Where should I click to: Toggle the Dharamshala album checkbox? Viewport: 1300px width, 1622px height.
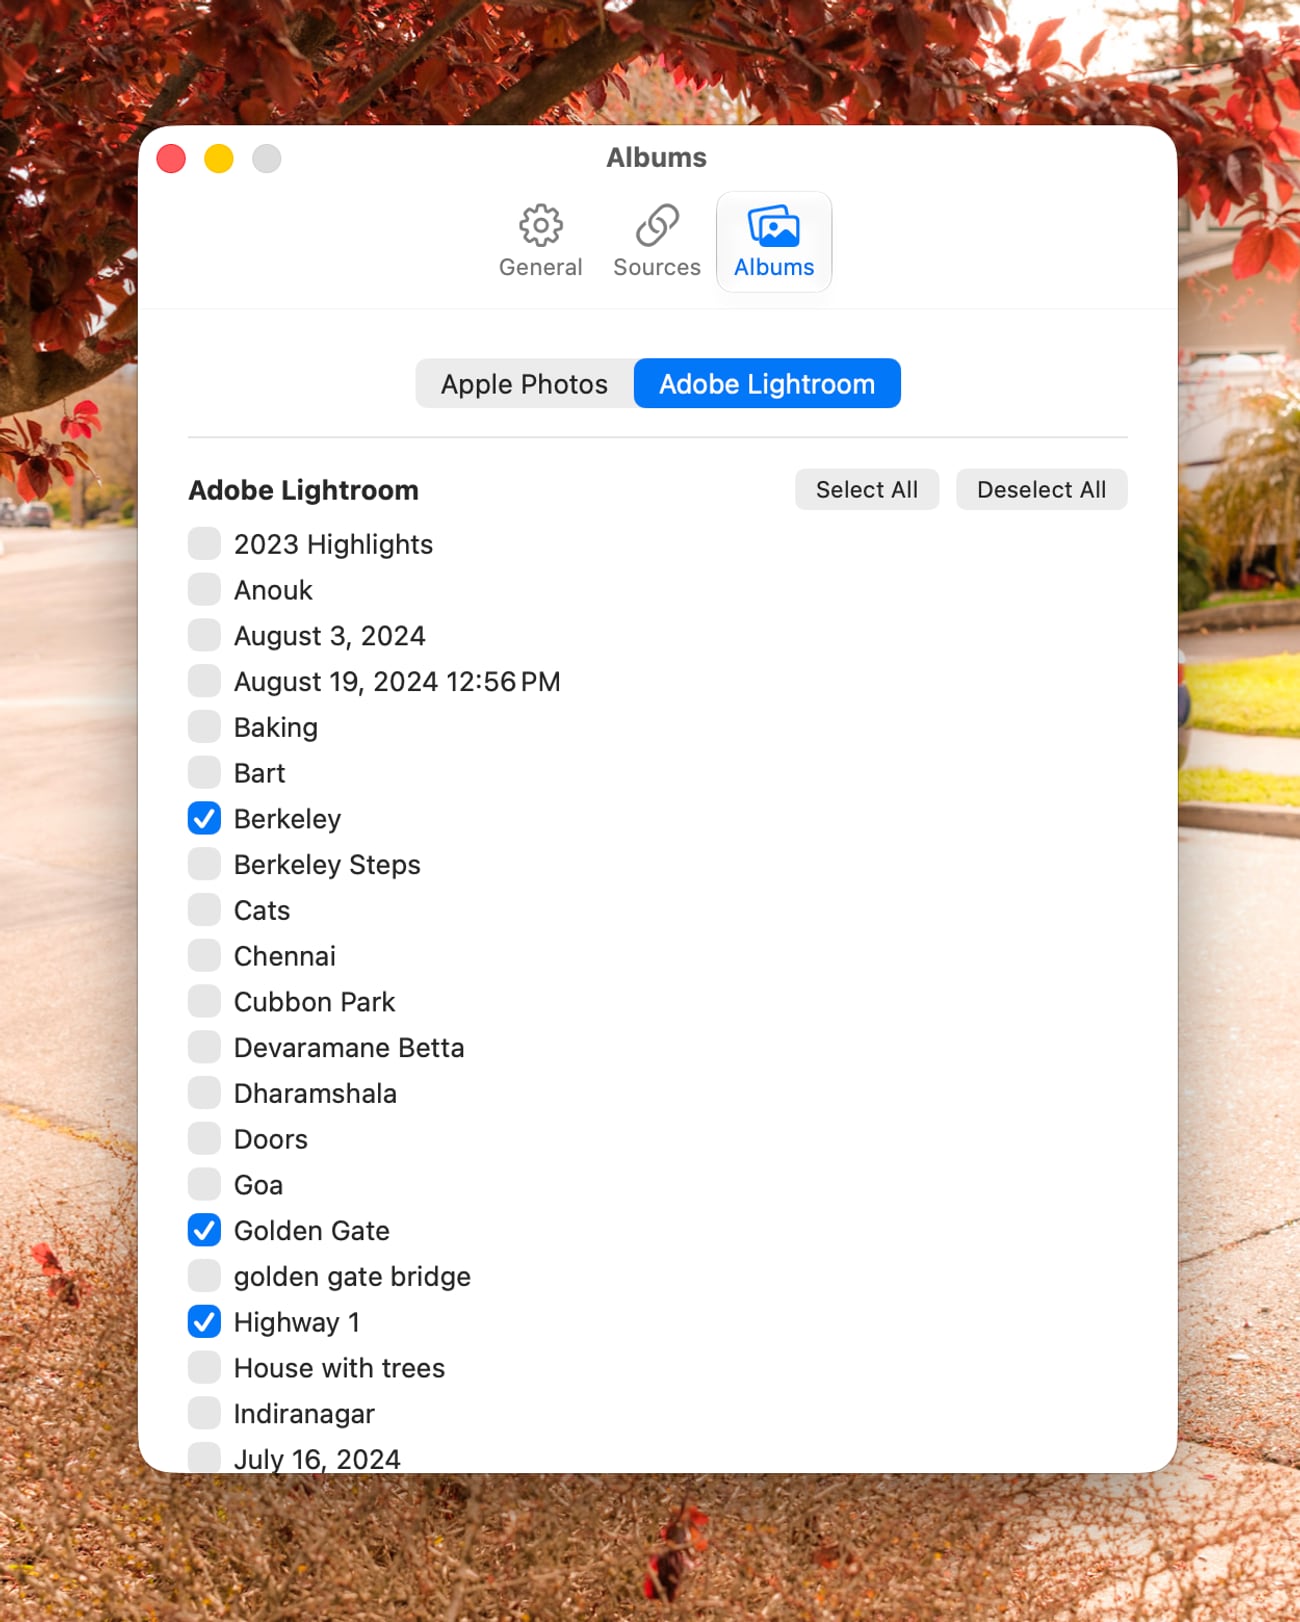click(x=205, y=1093)
